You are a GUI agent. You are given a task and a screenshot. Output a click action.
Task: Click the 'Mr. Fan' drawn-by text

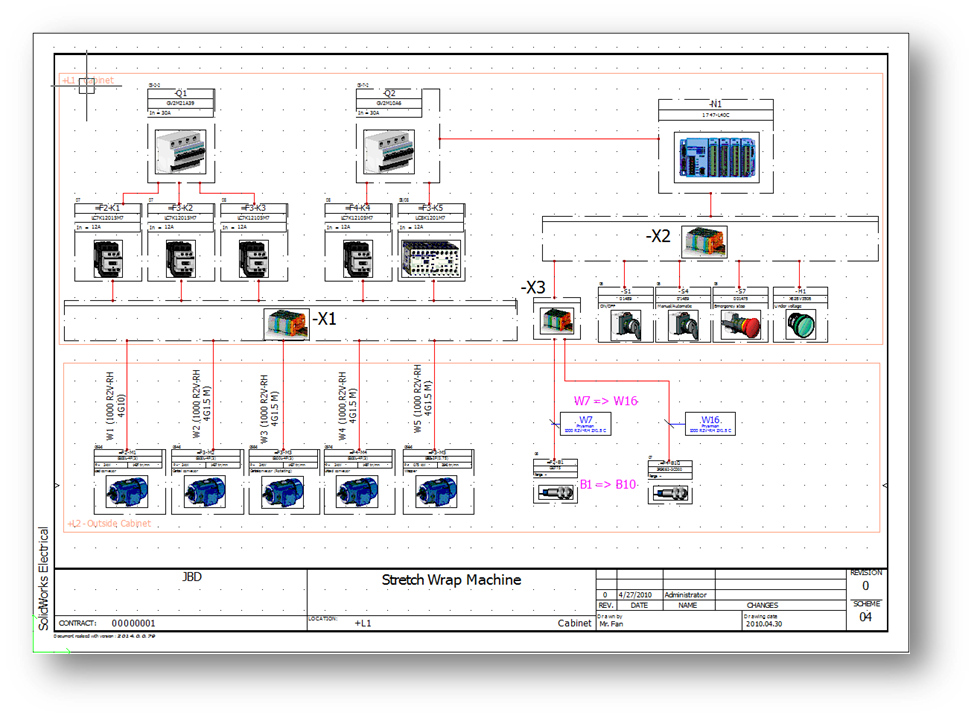611,624
